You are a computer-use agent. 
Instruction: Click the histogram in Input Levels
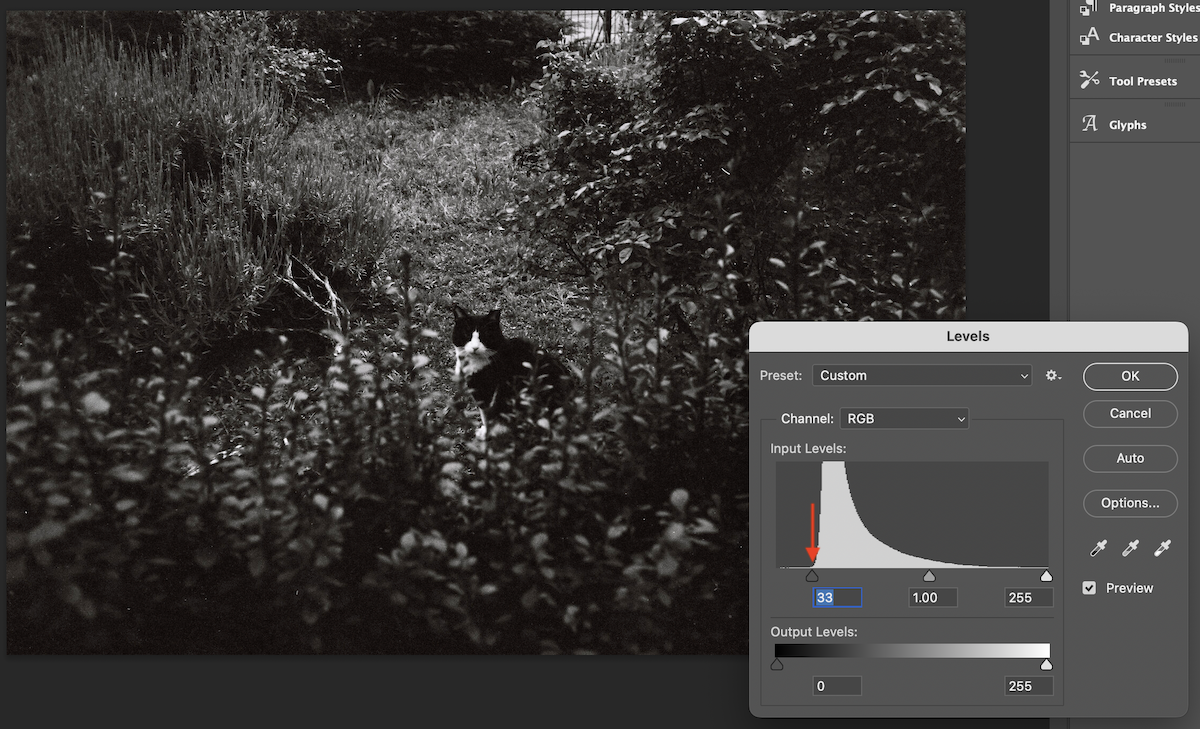point(912,515)
